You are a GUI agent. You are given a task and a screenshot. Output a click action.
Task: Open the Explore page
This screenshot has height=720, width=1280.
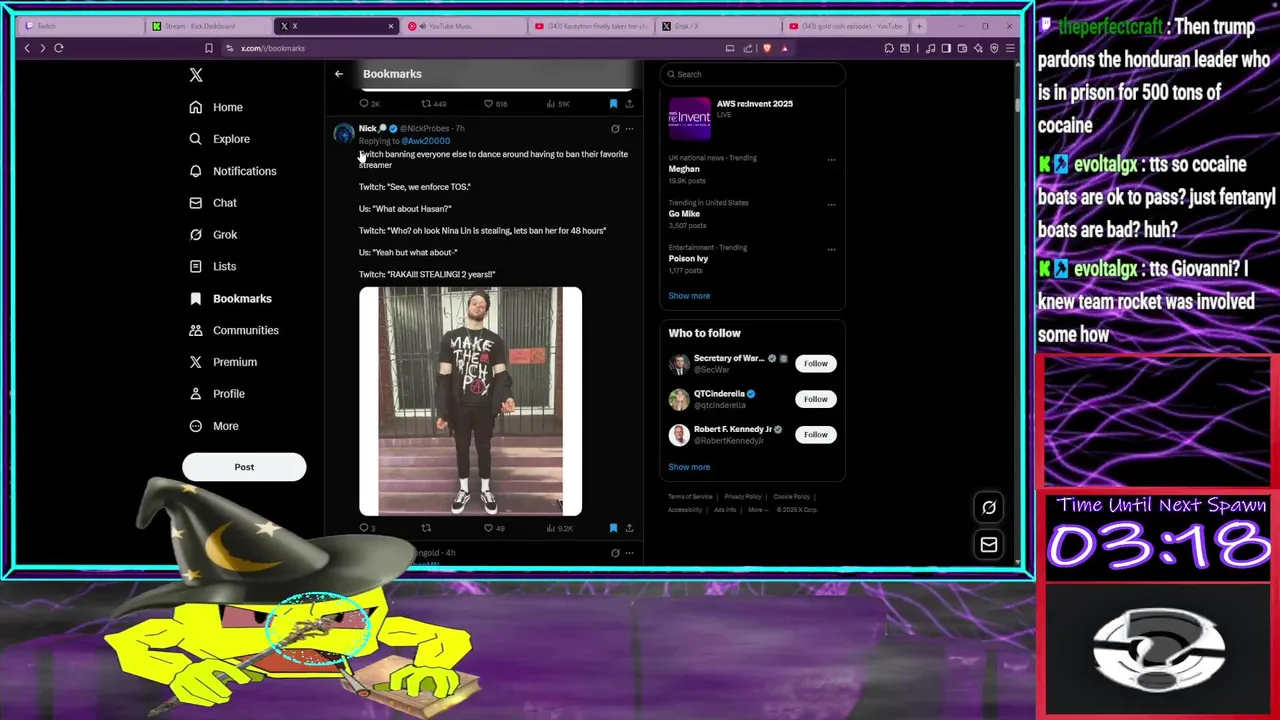[220, 139]
